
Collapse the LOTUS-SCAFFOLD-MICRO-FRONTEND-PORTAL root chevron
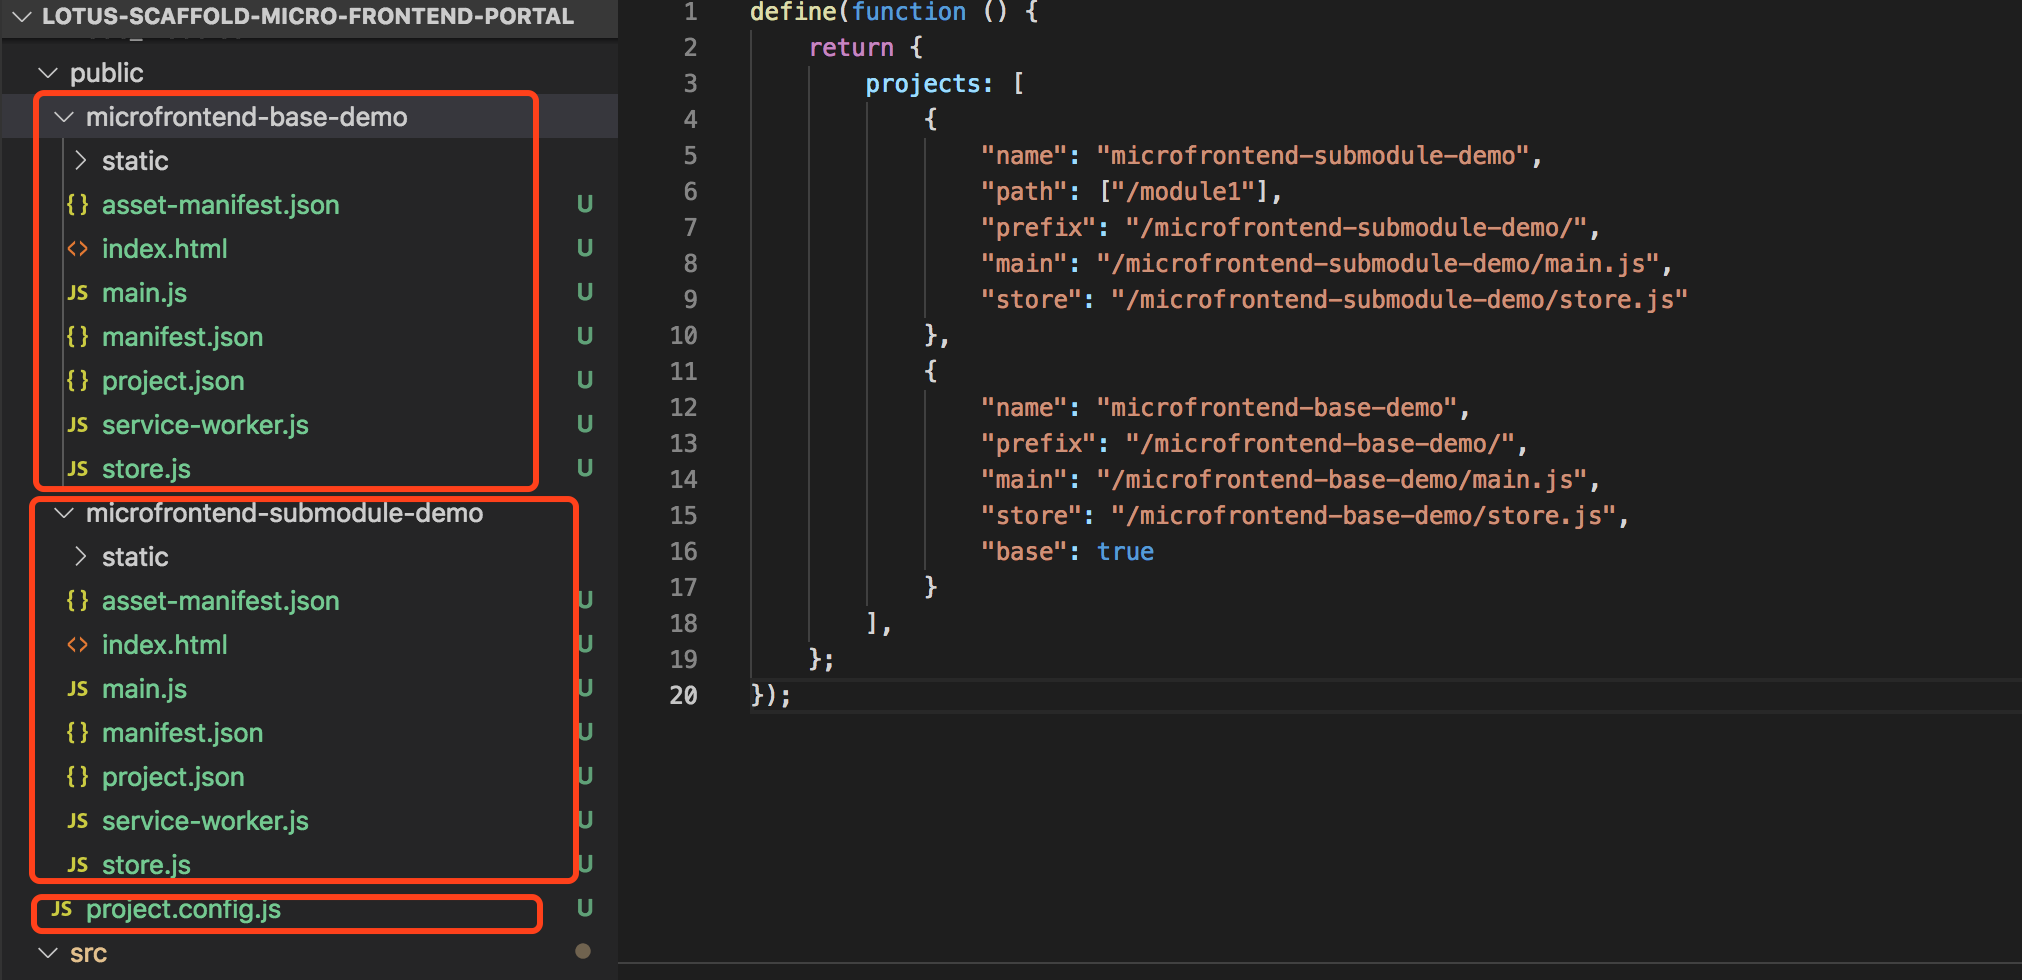coord(21,16)
